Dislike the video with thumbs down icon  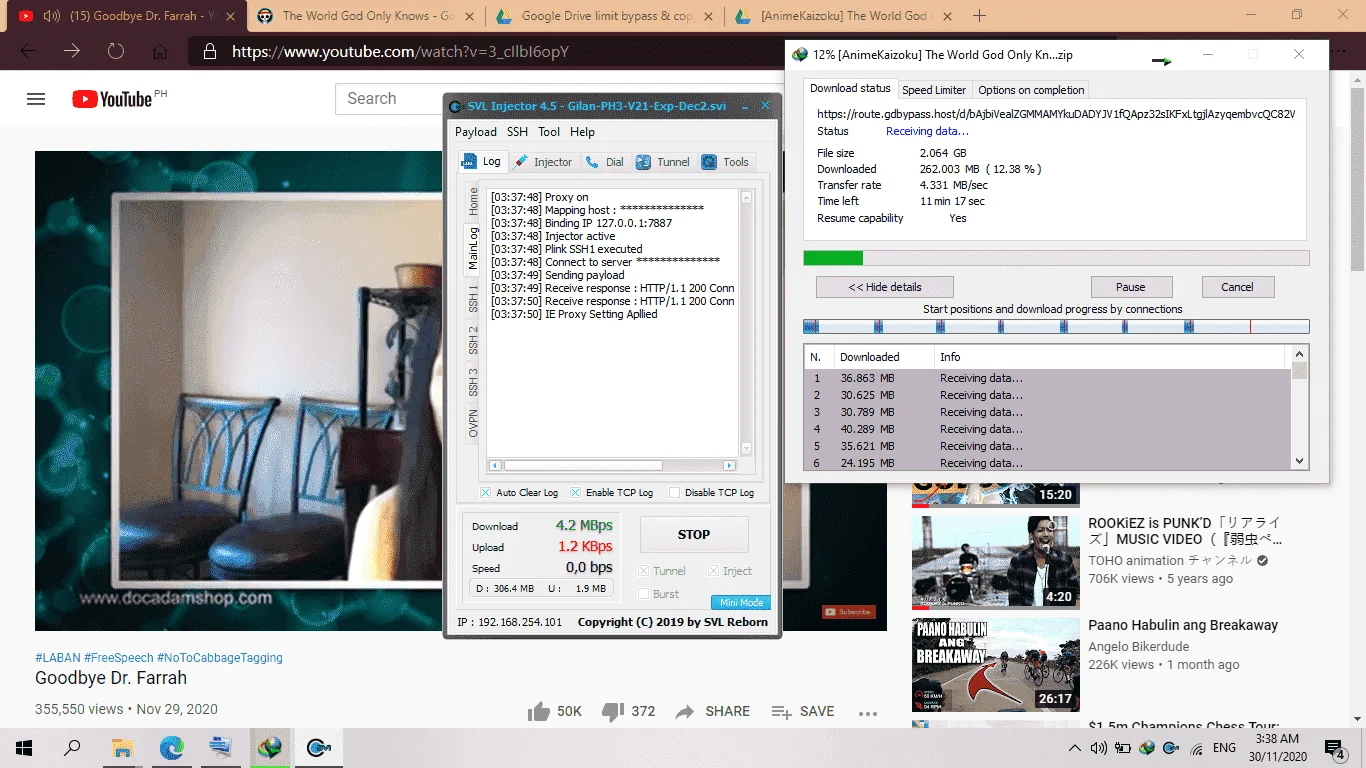(x=613, y=711)
